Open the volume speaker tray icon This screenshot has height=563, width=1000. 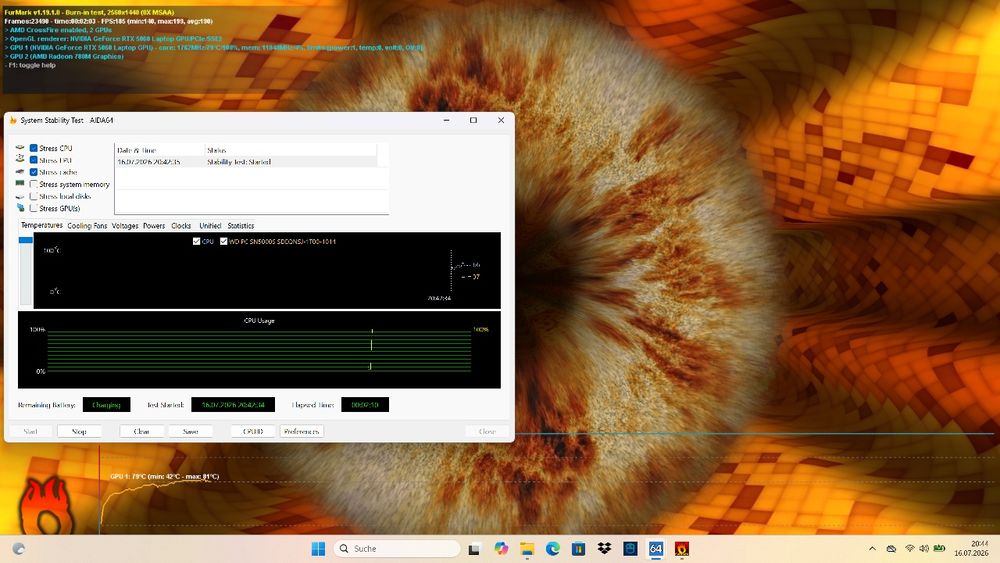924,548
